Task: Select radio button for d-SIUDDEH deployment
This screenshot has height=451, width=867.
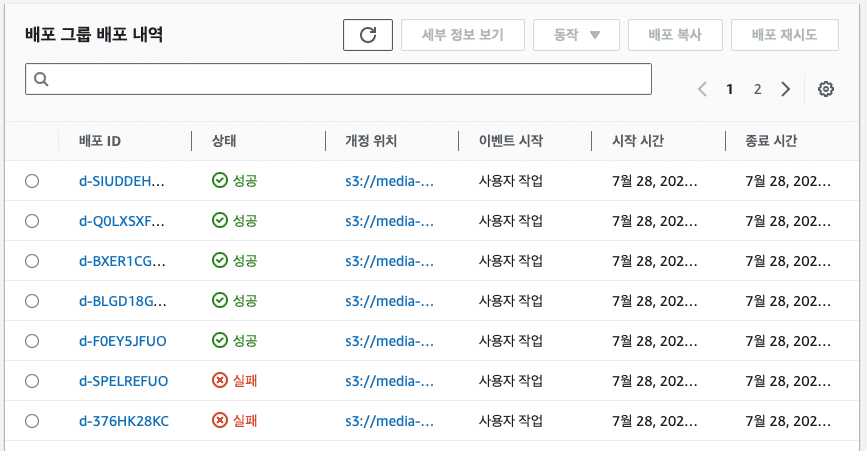Action: click(32, 180)
